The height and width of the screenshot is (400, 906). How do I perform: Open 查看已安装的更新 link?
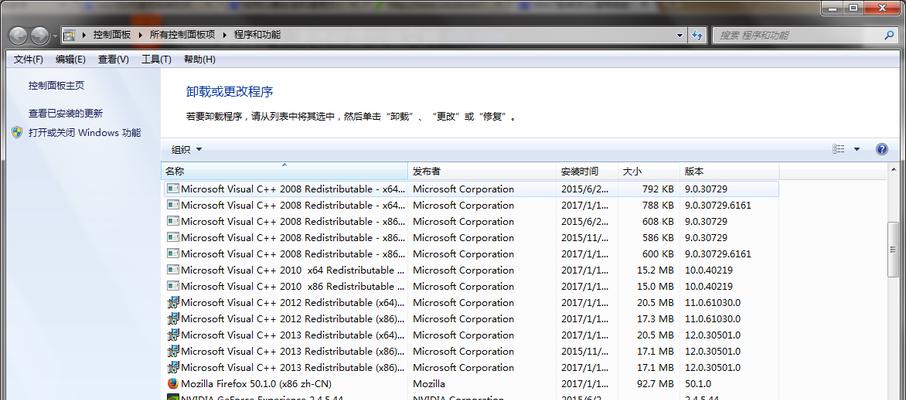(x=65, y=113)
